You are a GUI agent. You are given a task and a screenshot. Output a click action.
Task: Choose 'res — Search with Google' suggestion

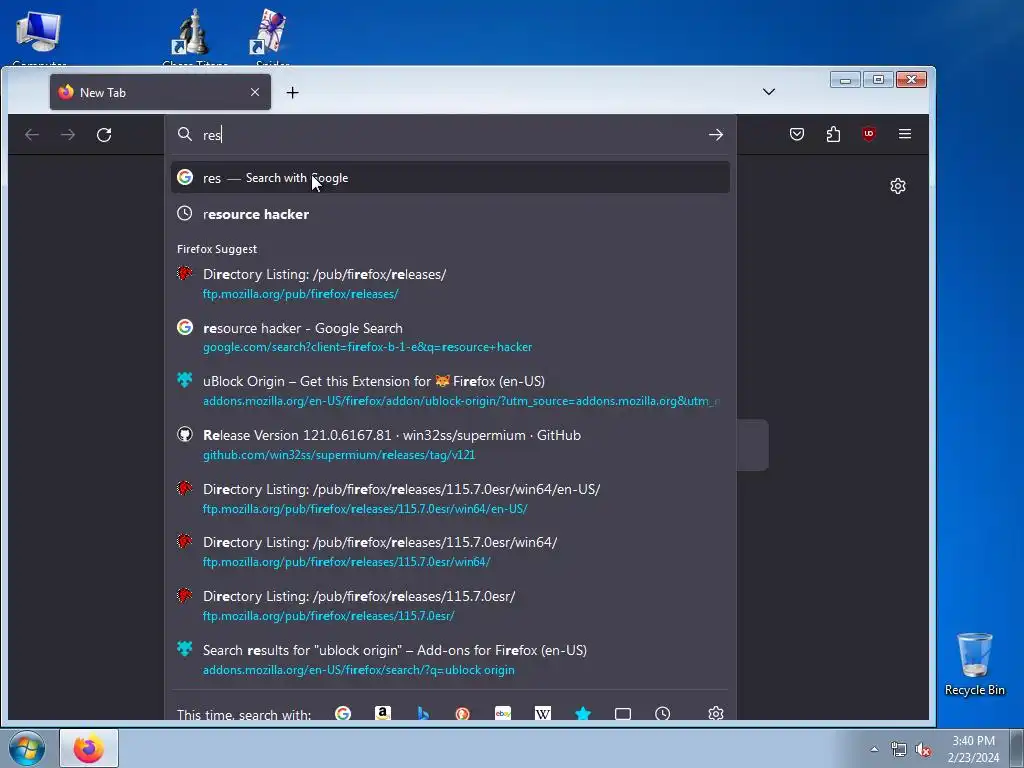450,178
